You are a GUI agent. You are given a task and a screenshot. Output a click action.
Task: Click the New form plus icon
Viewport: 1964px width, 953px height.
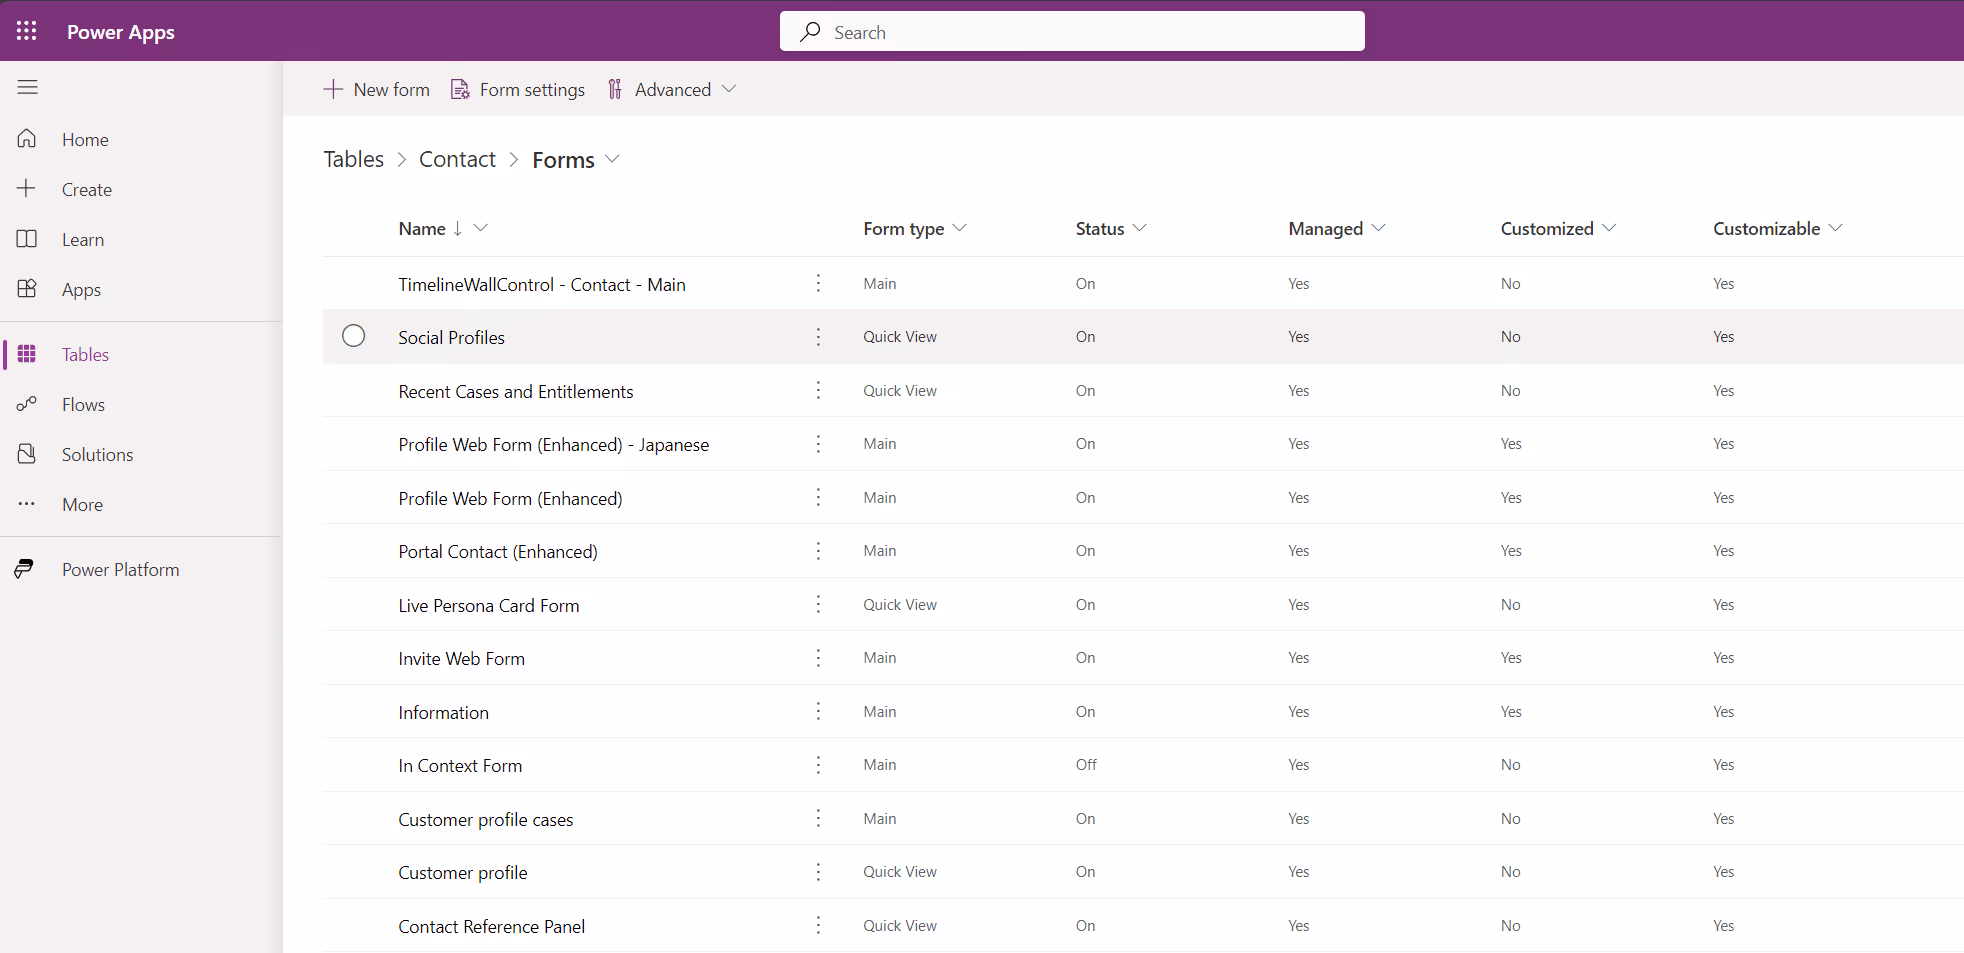pyautogui.click(x=333, y=89)
